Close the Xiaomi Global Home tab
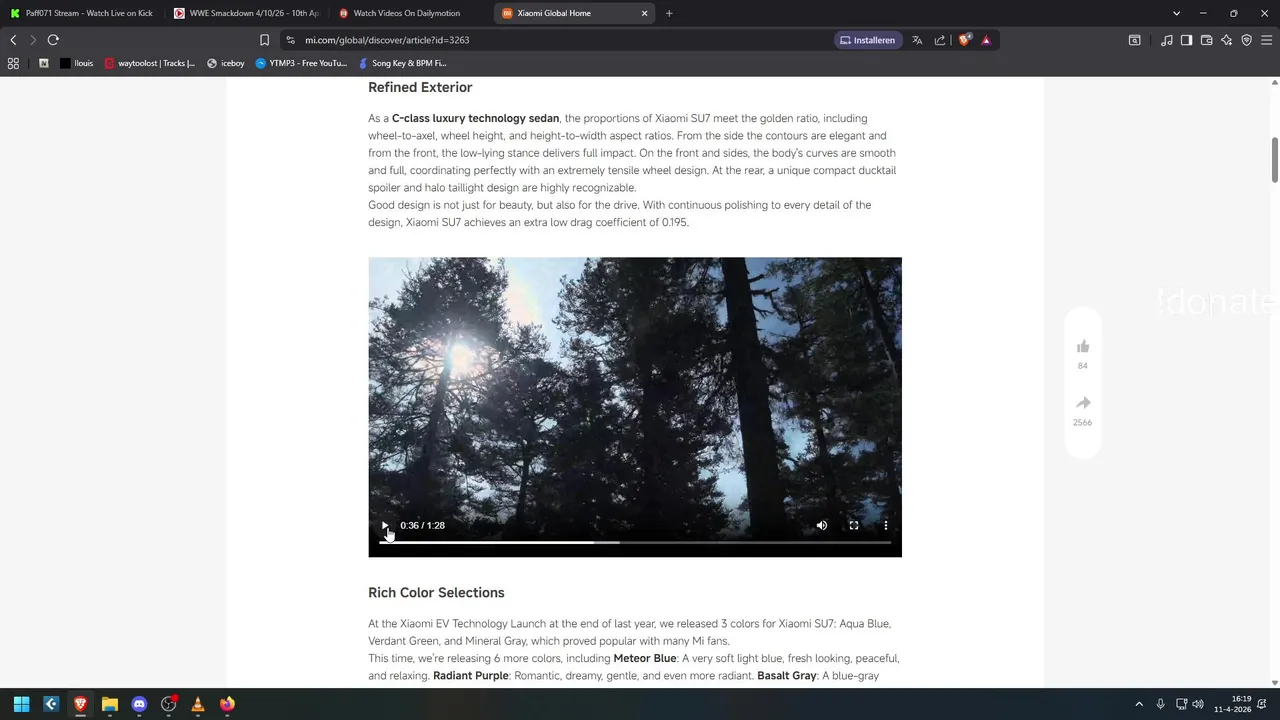1280x720 pixels. coord(645,13)
